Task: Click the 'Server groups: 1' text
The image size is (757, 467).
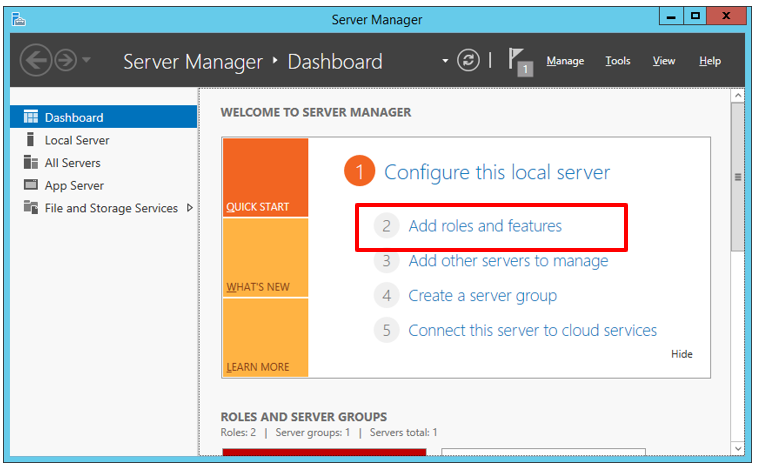Action: pos(313,432)
